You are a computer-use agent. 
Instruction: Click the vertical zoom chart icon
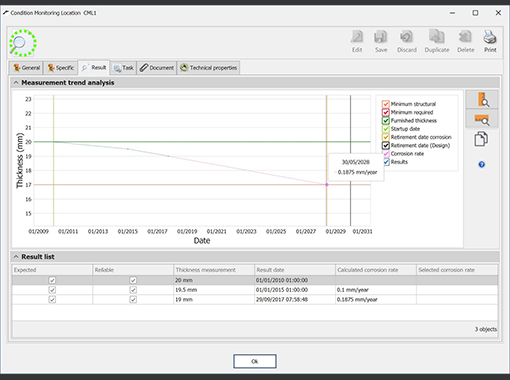pos(482,99)
